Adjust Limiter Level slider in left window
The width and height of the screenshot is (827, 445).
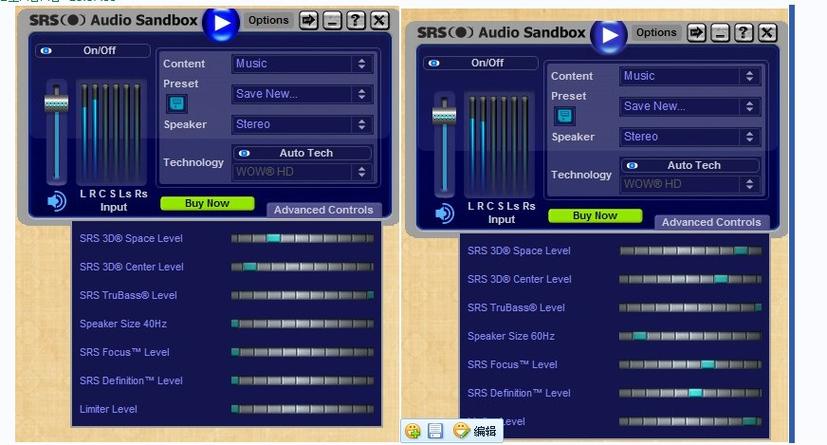(x=302, y=409)
